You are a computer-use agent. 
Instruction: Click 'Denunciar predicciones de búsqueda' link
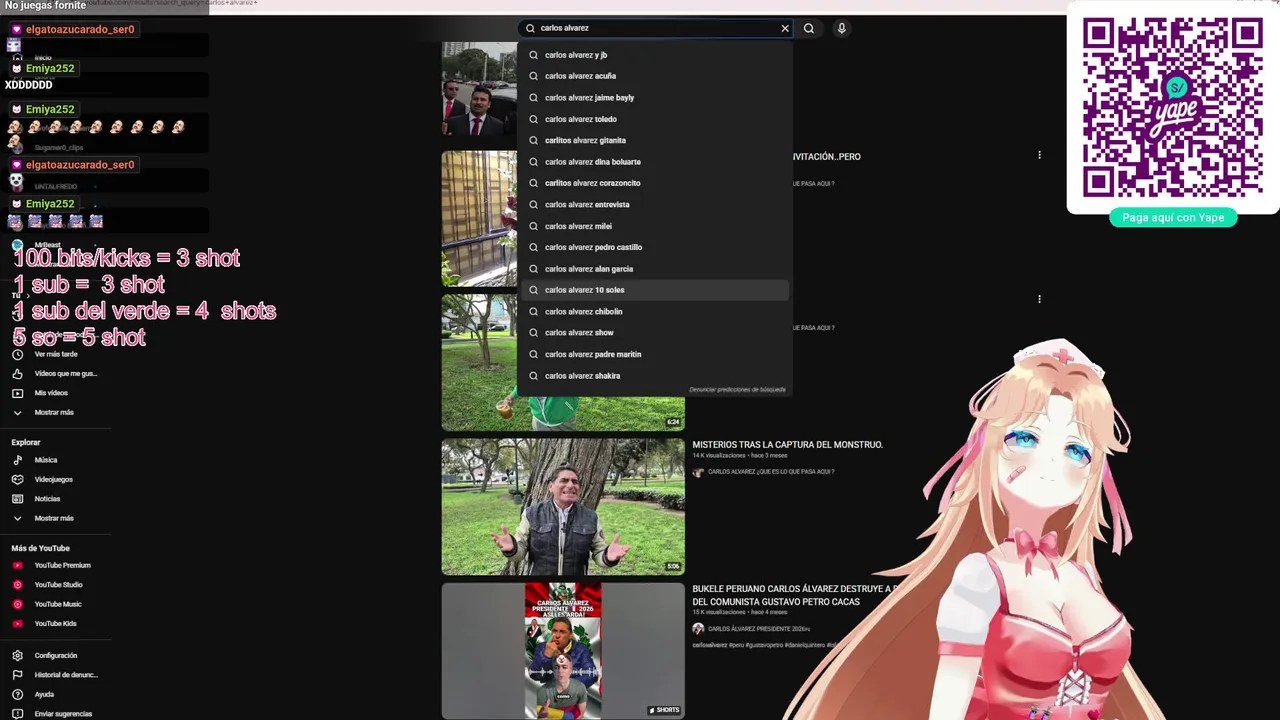tap(737, 390)
